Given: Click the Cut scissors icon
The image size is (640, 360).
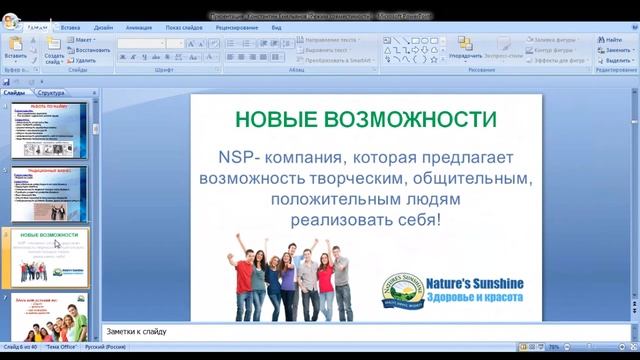Looking at the screenshot, I should [x=33, y=40].
